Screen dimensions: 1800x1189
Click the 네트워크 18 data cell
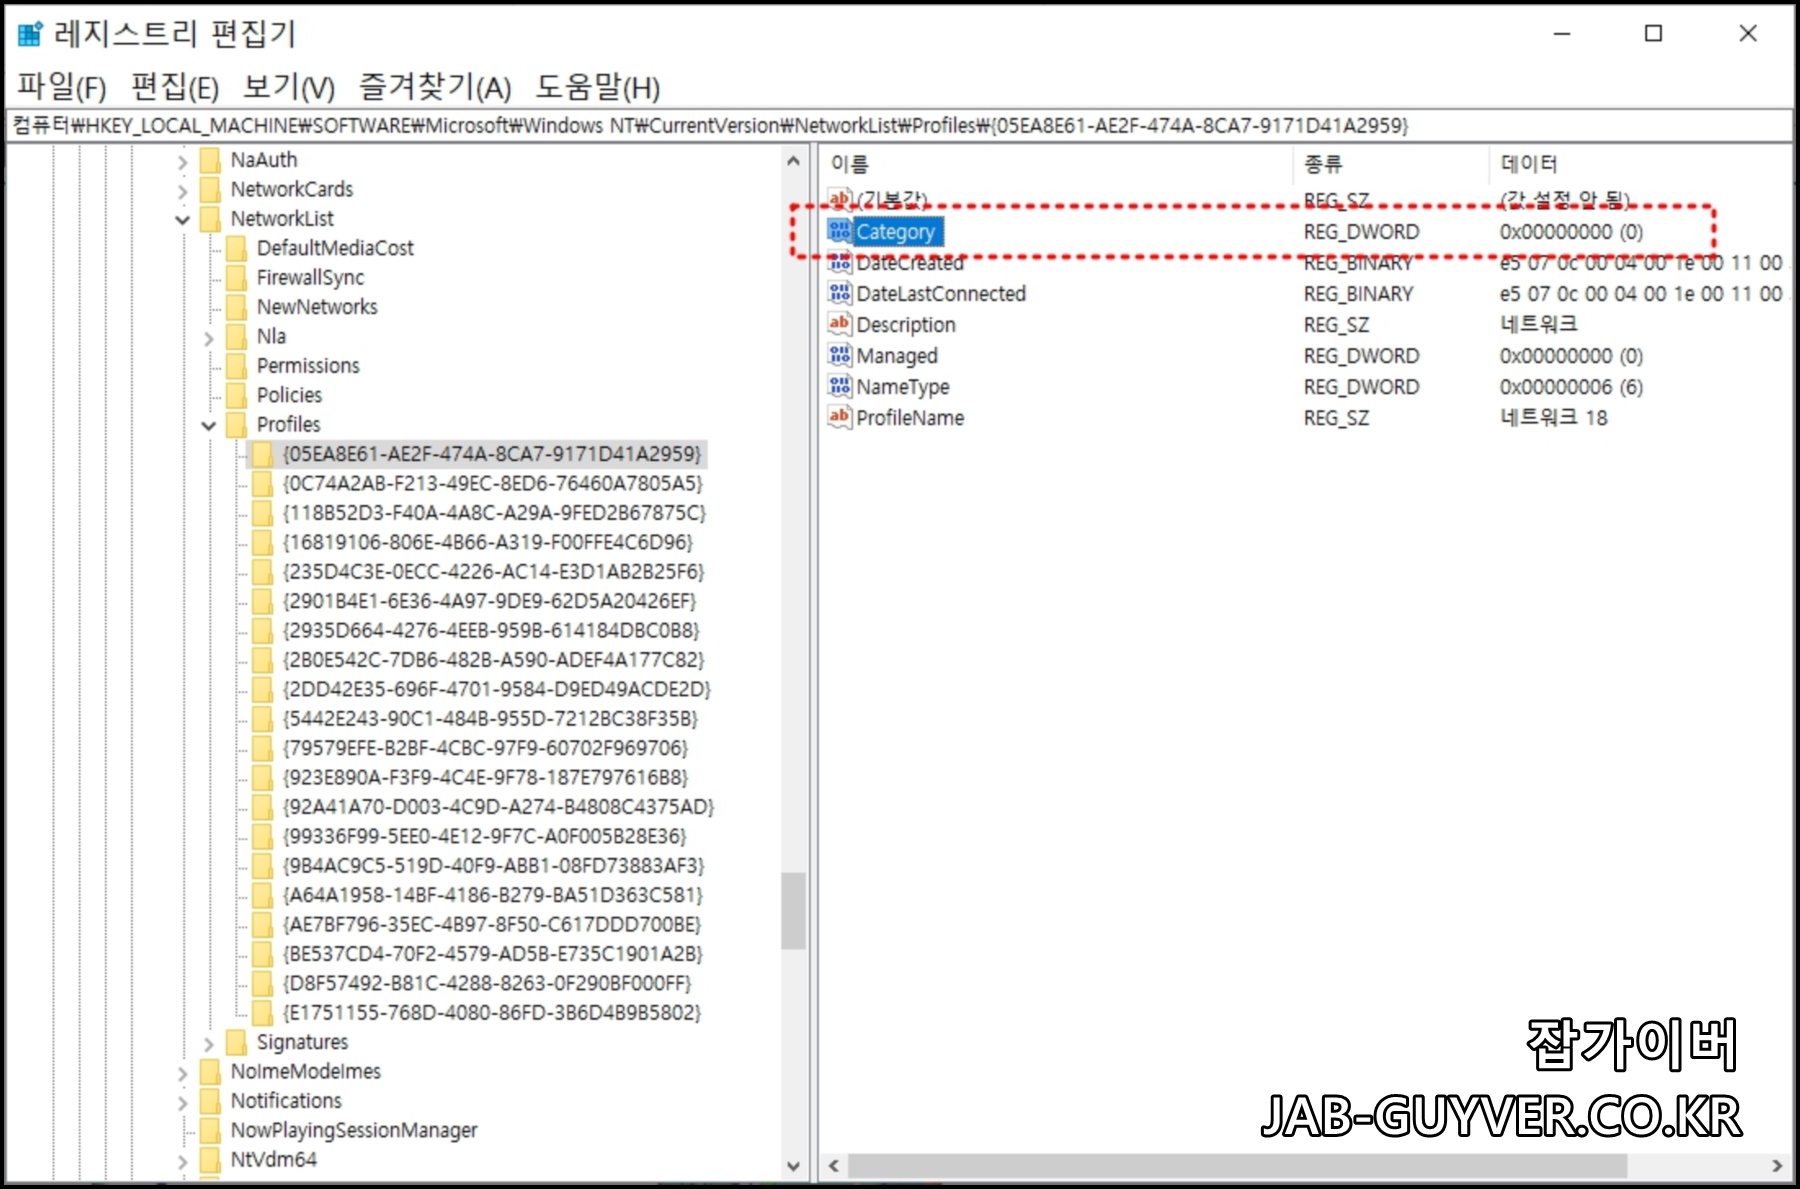tap(1554, 417)
